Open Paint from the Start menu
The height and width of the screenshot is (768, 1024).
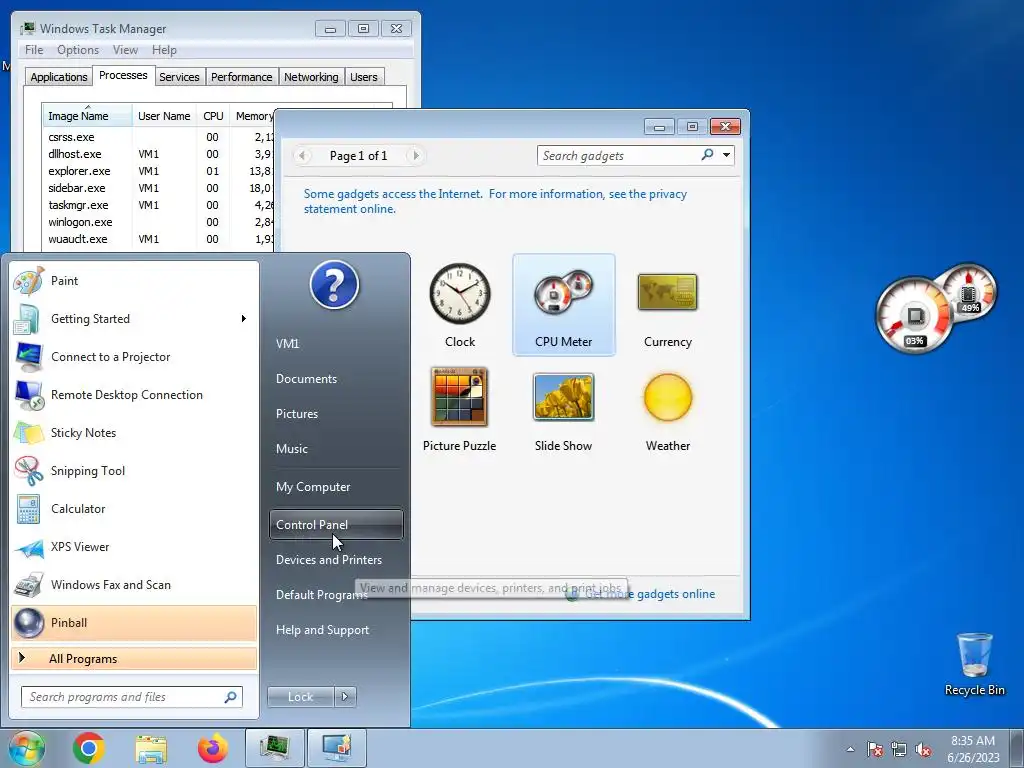coord(134,281)
